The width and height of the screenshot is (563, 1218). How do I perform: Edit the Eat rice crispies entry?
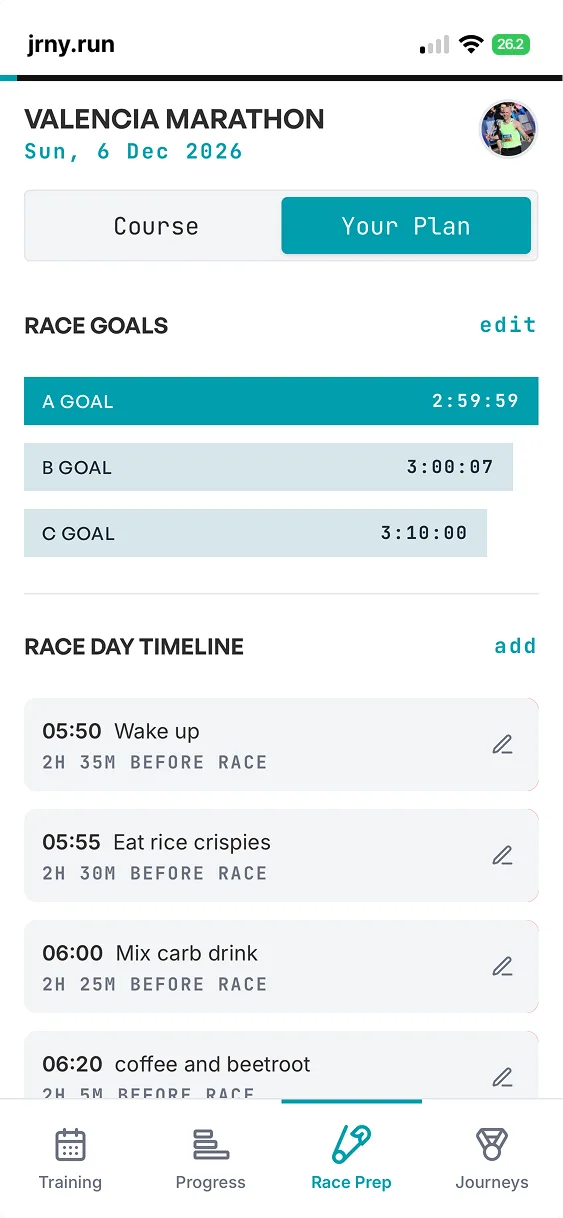pyautogui.click(x=502, y=856)
